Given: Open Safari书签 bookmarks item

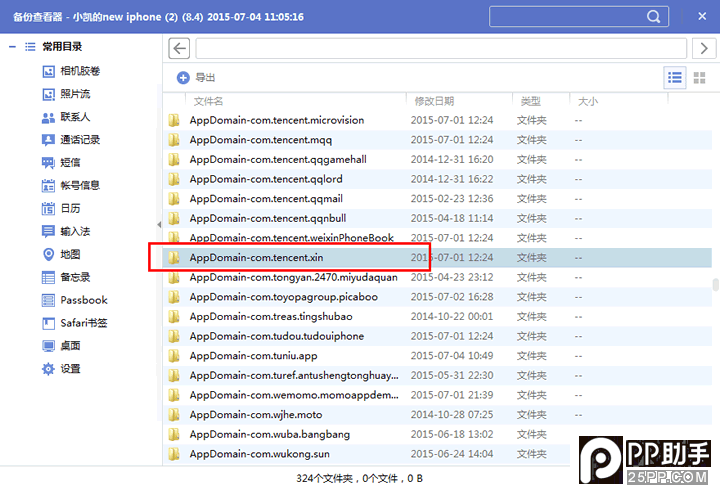Looking at the screenshot, I should coord(75,323).
